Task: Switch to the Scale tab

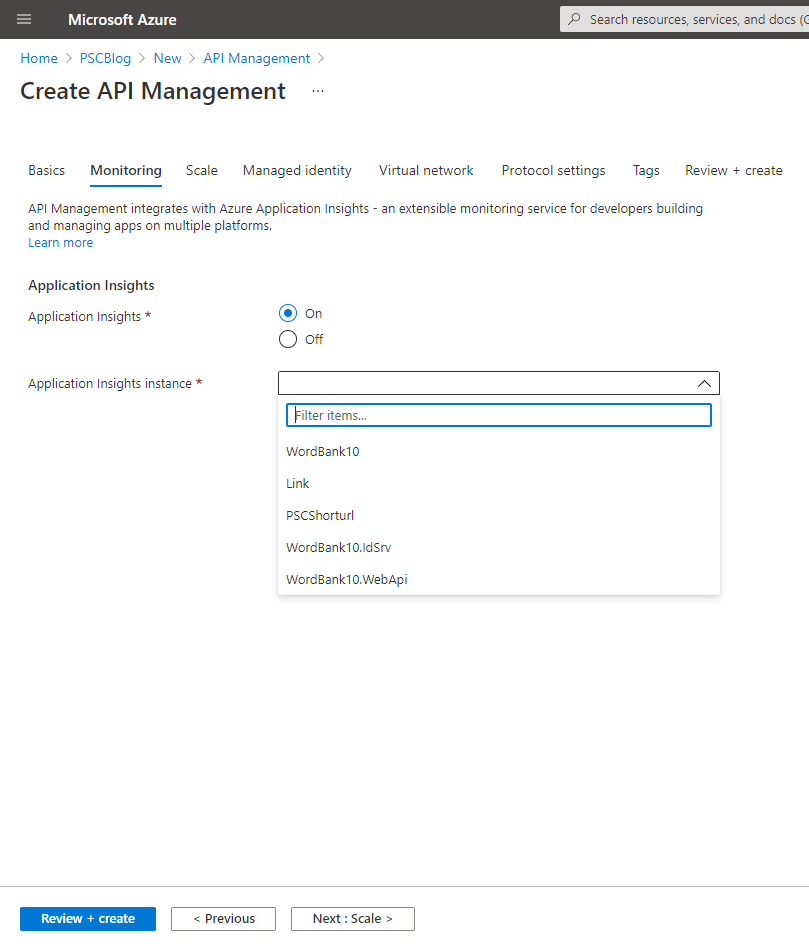Action: coord(202,170)
